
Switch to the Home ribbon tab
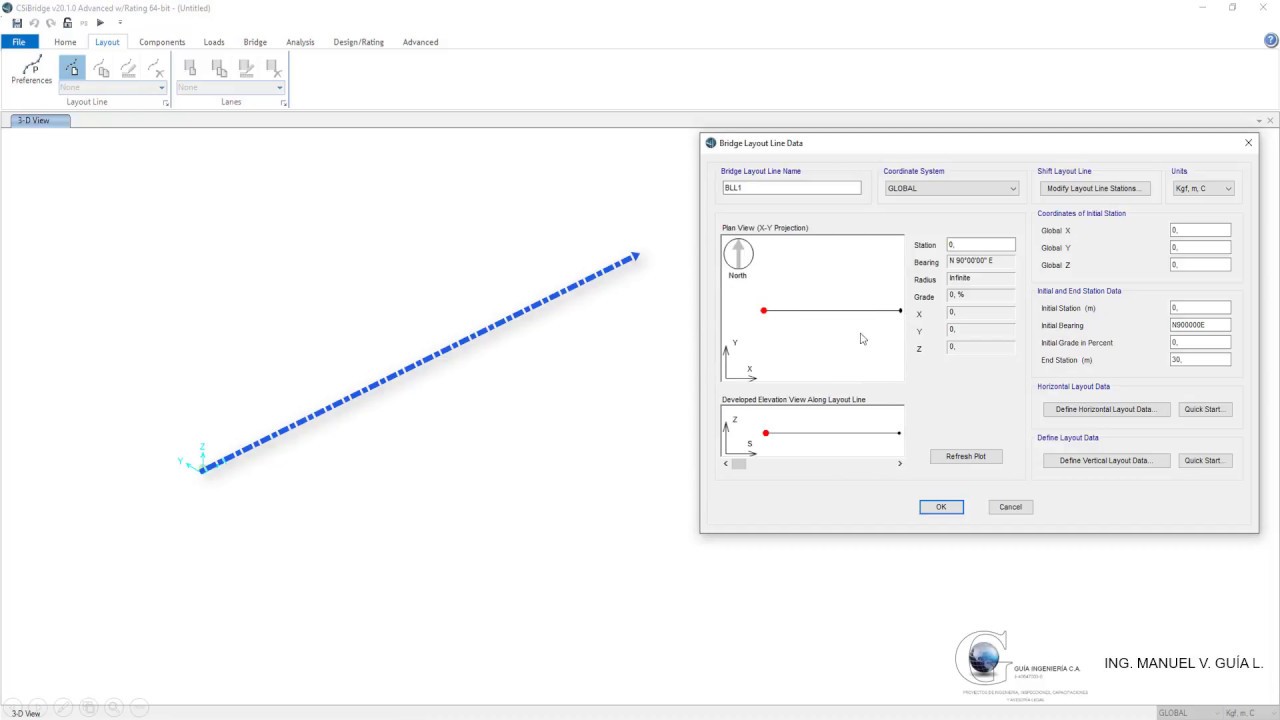[x=65, y=42]
